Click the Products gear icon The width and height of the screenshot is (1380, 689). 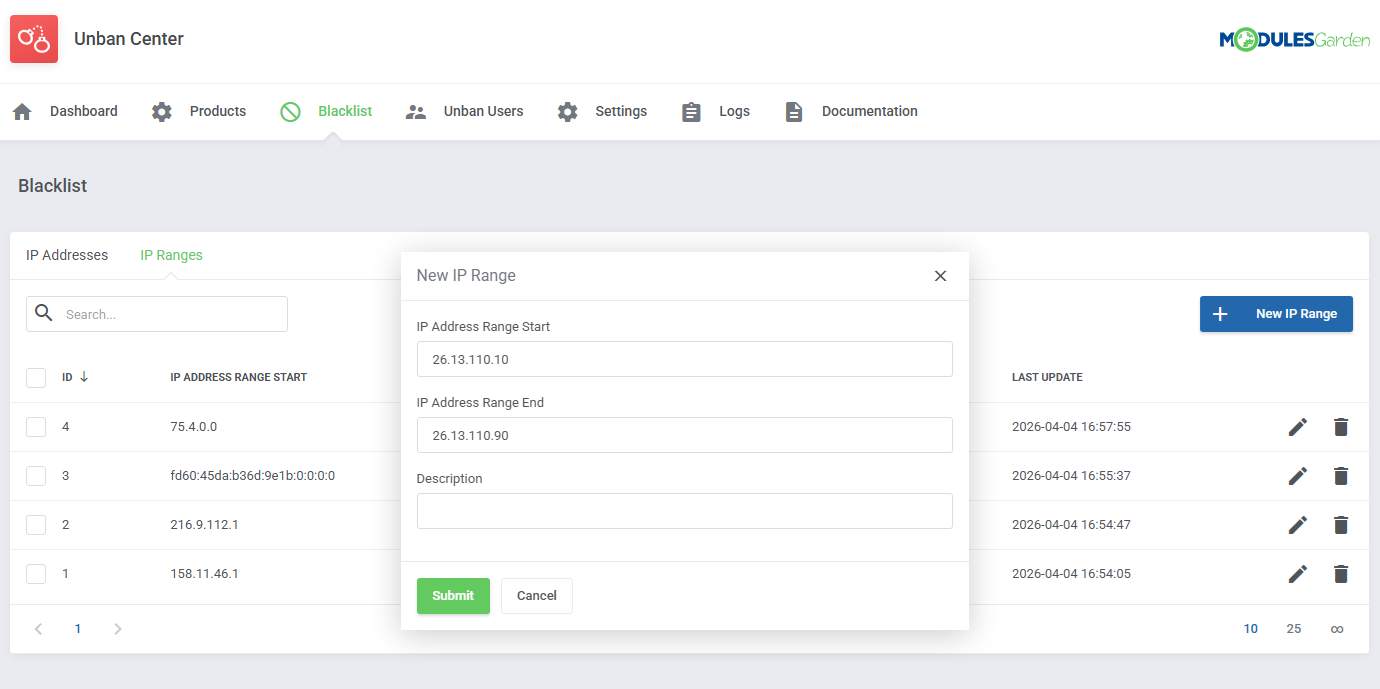[x=161, y=112]
